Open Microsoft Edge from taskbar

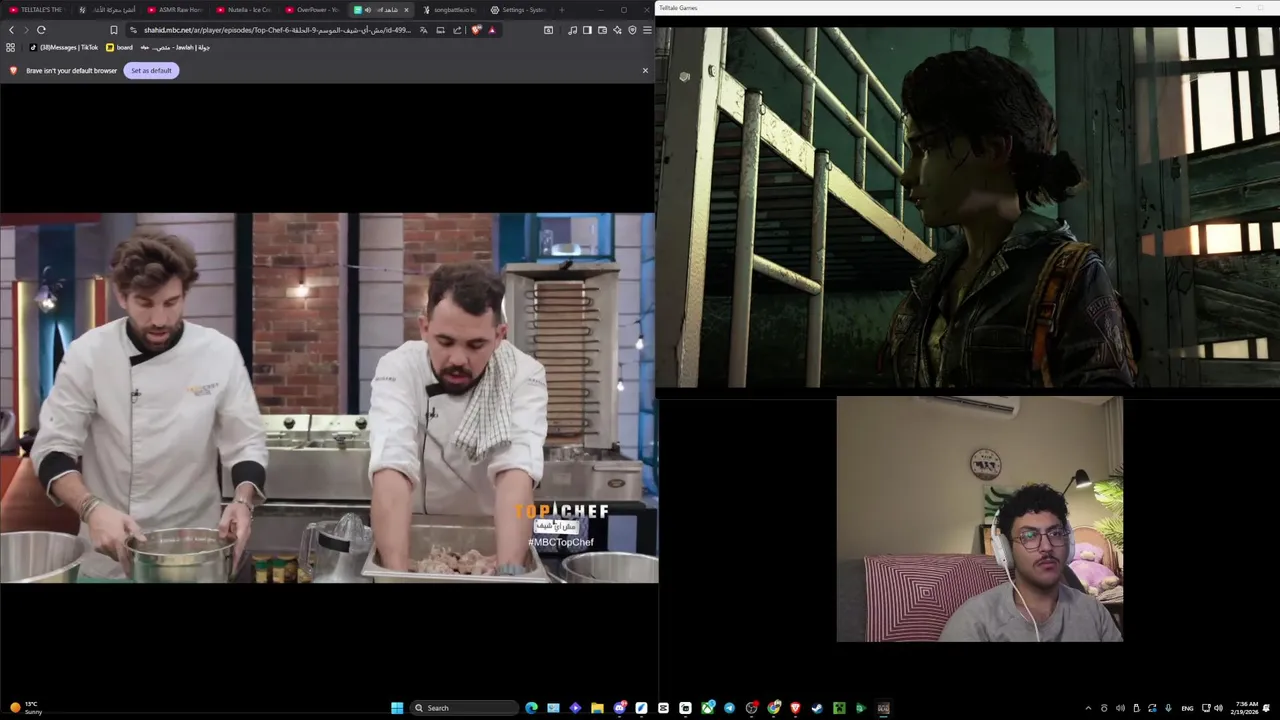[531, 708]
